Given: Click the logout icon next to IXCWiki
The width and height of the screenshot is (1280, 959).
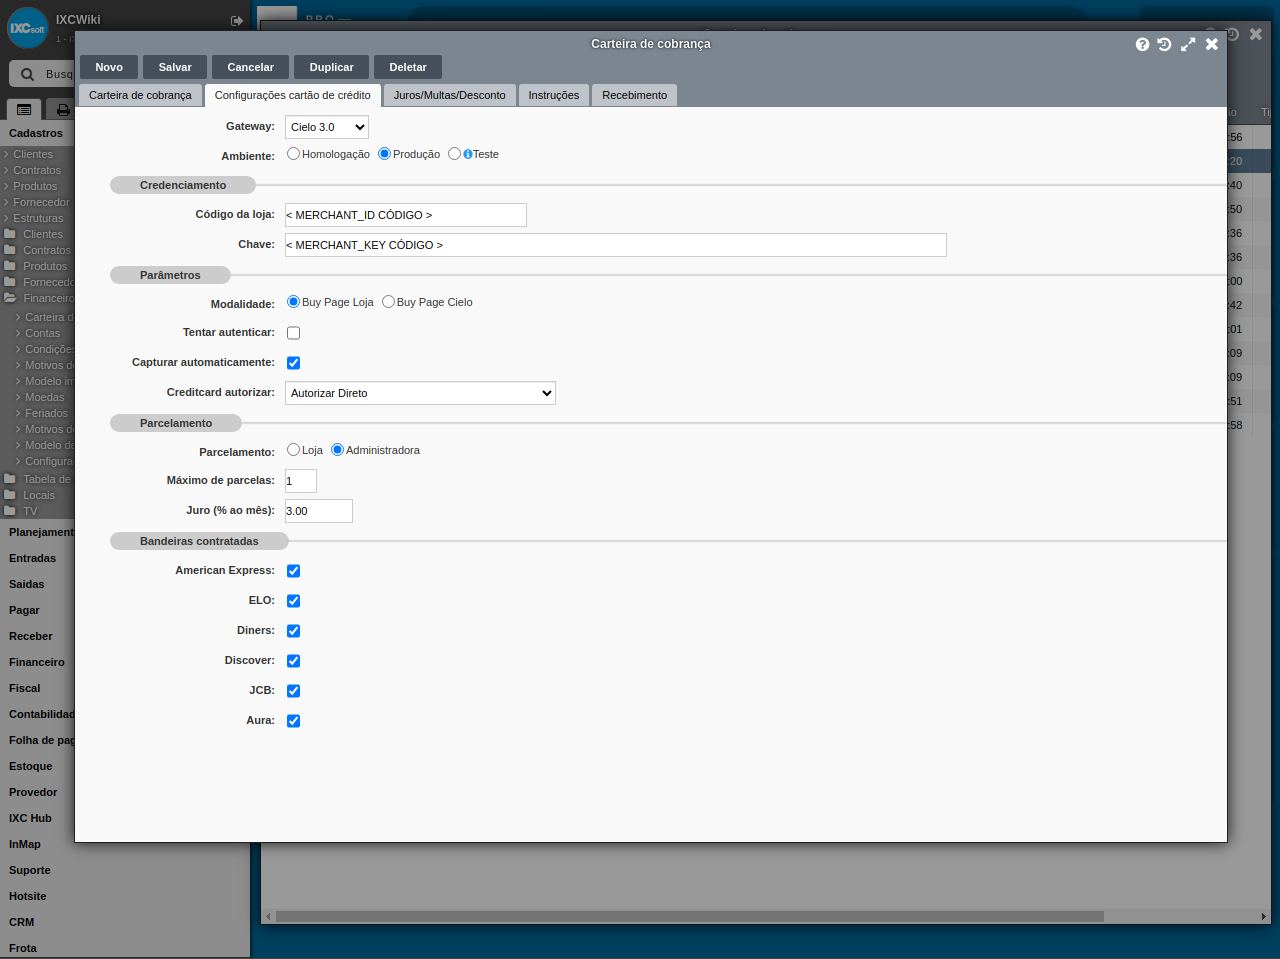Looking at the screenshot, I should click(x=237, y=20).
